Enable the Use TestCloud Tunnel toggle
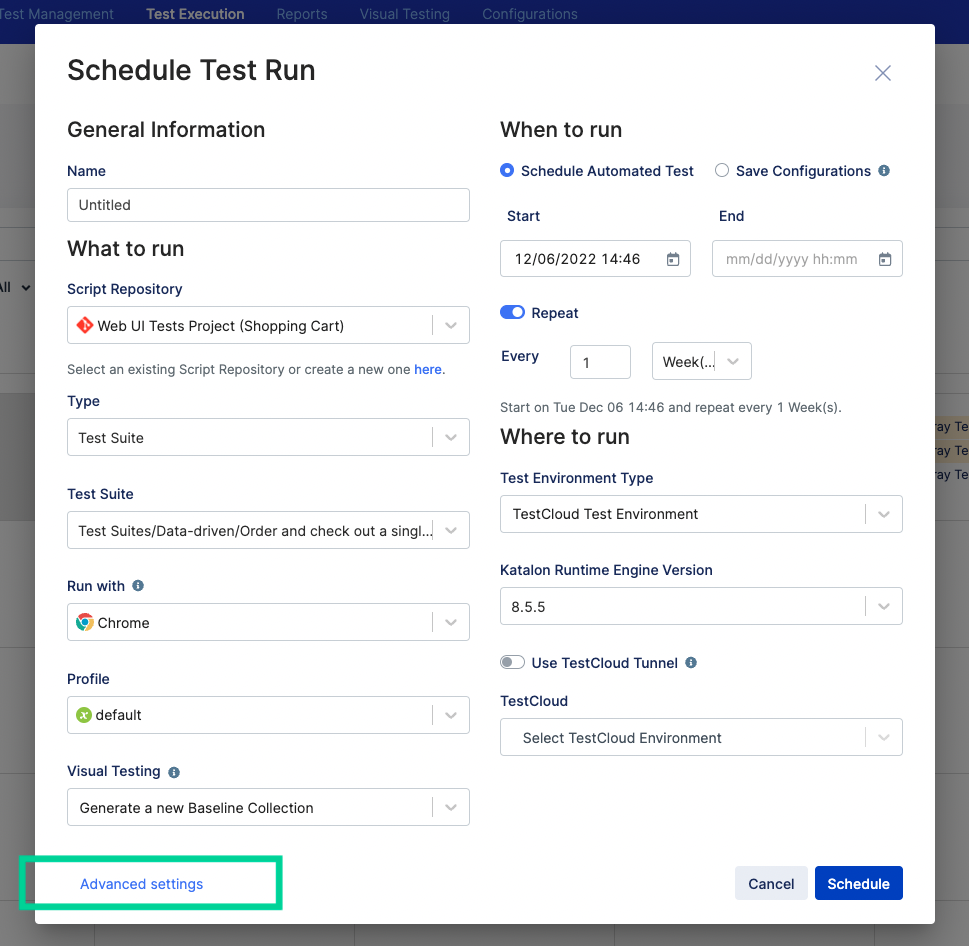The height and width of the screenshot is (946, 969). (x=512, y=662)
